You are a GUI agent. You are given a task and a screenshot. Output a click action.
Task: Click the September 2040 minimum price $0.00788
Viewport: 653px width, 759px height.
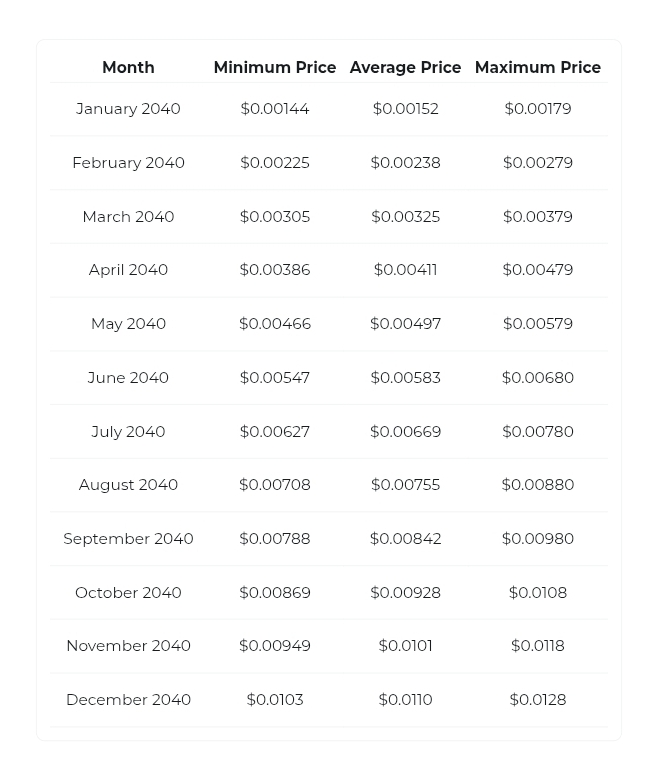[275, 538]
